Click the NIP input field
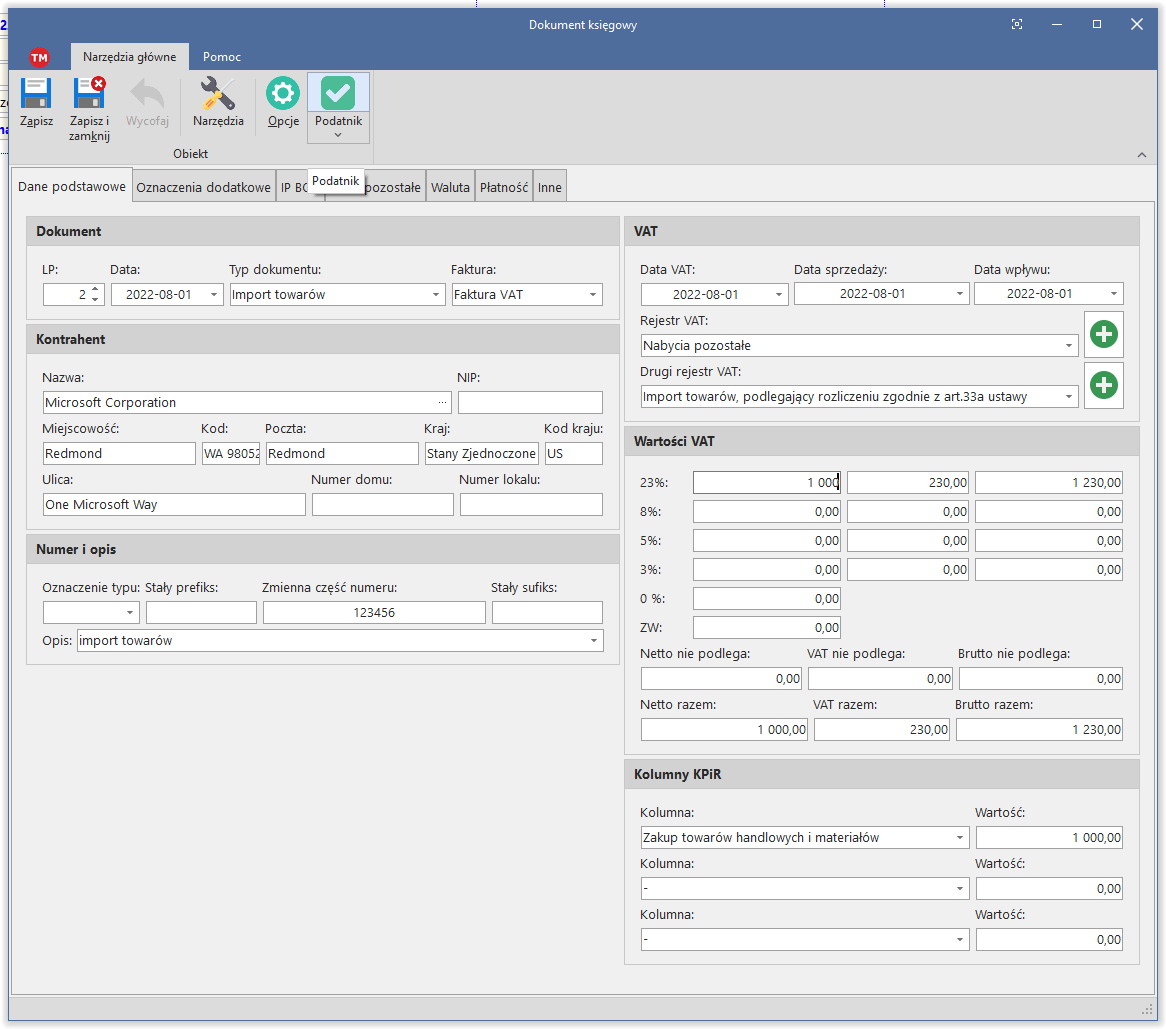 pyautogui.click(x=530, y=403)
